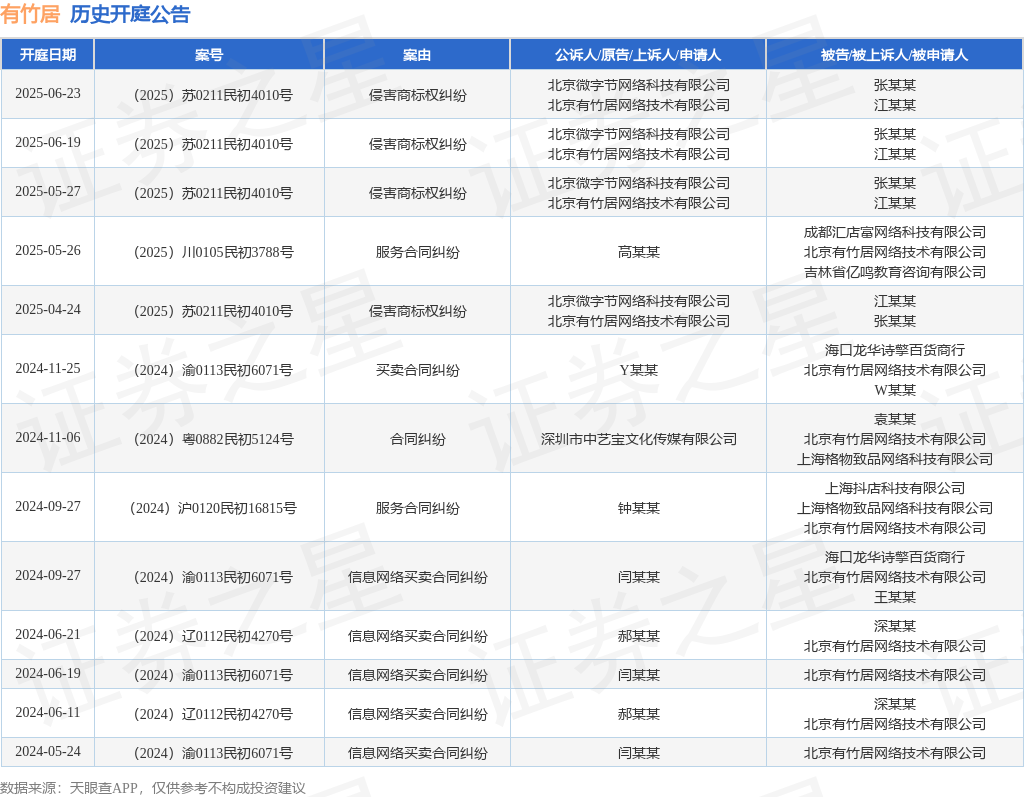
Task: Click 服务合同纠纷 in the 2025-05-26 row
Action: tap(417, 252)
